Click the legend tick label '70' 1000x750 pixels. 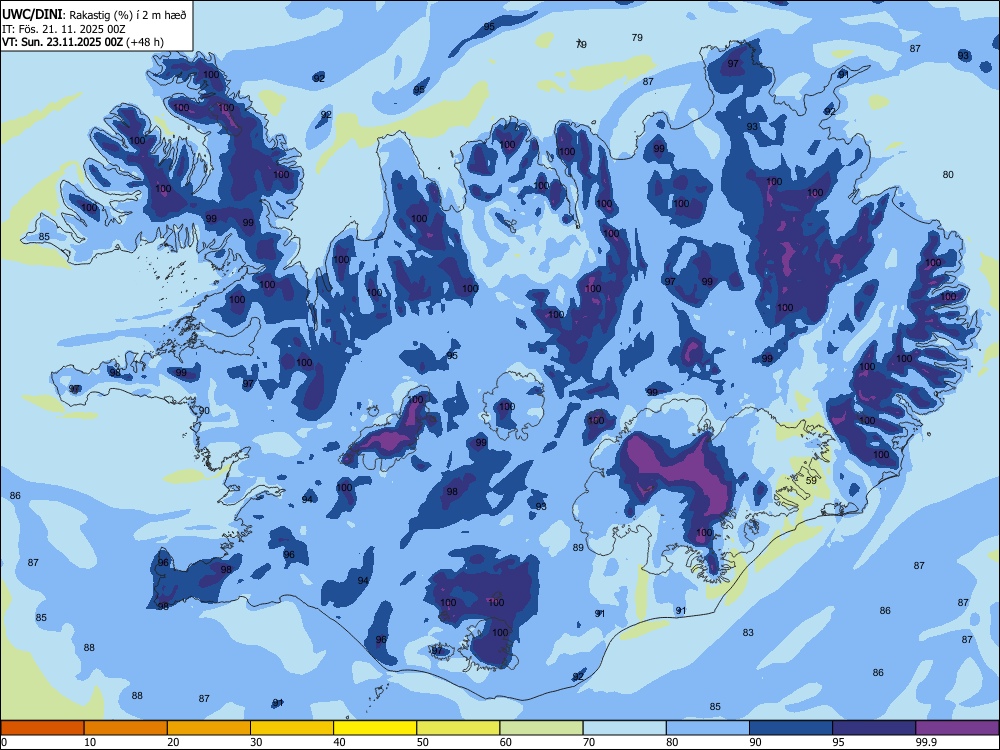click(x=589, y=742)
